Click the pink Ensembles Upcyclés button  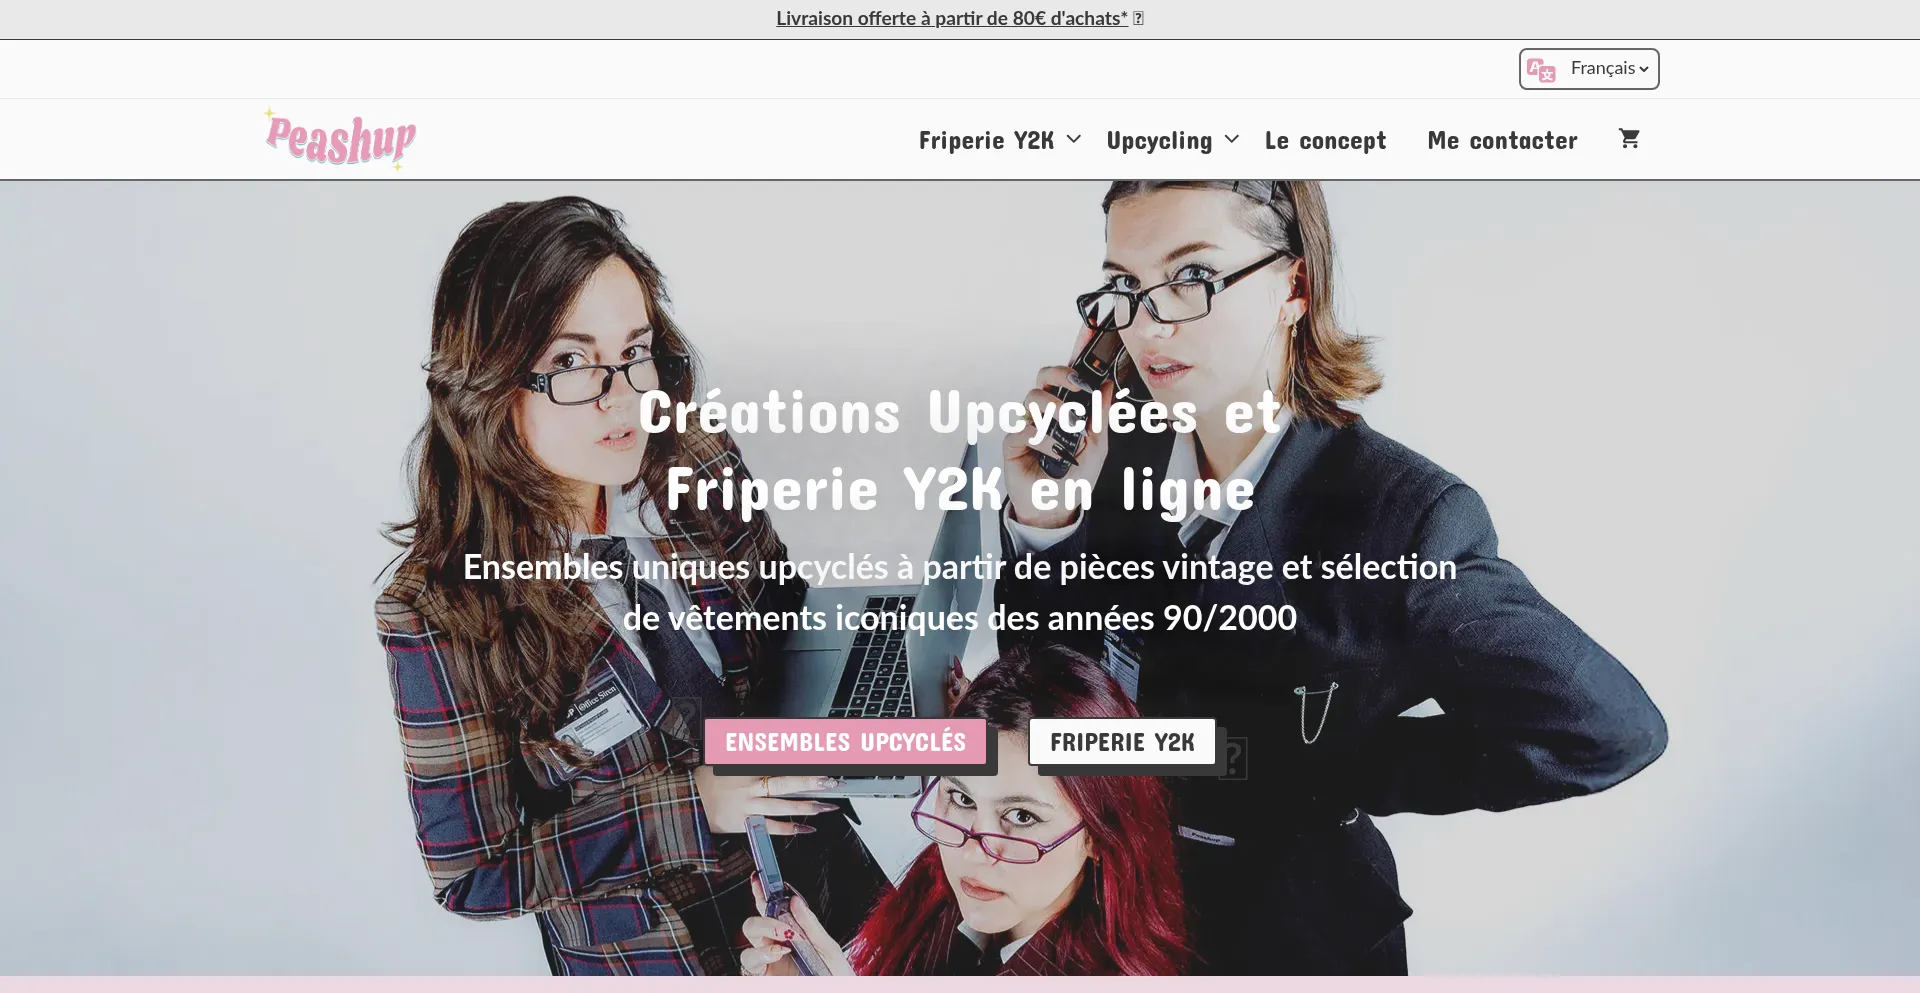pyautogui.click(x=845, y=742)
